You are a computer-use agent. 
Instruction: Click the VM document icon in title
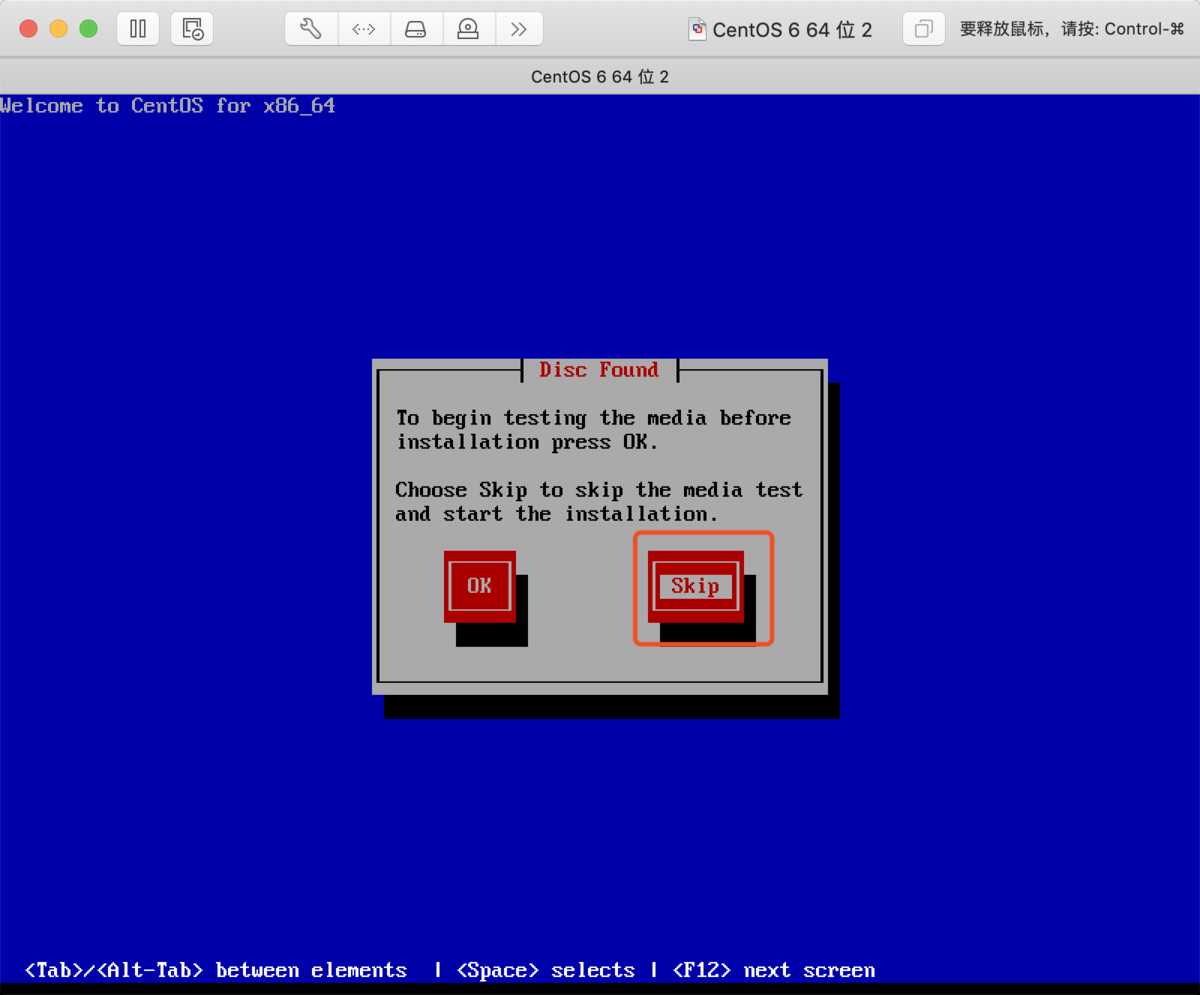698,30
